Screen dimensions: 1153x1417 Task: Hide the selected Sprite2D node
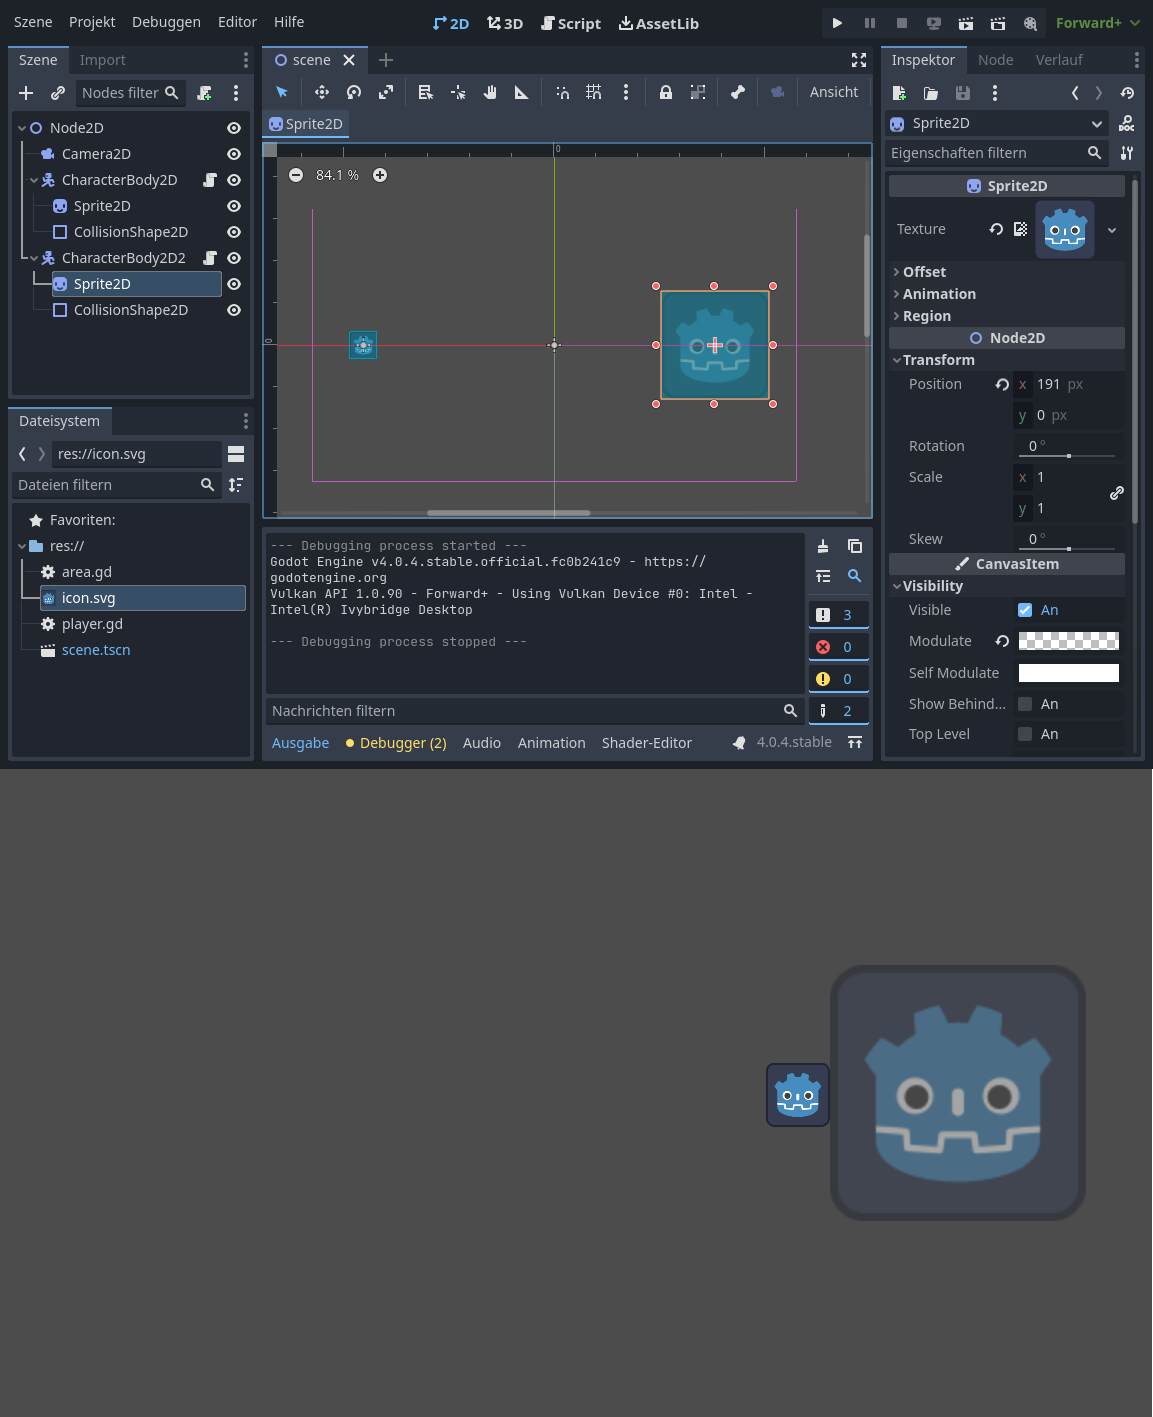click(x=234, y=284)
